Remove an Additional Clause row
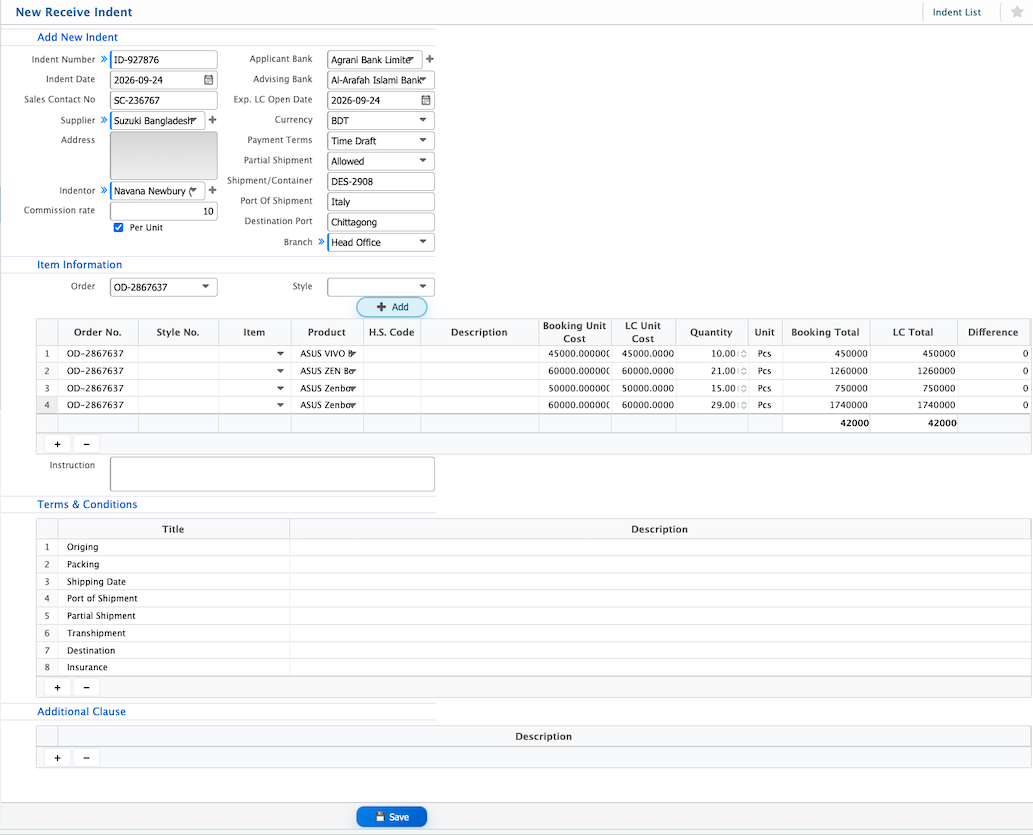 (86, 758)
